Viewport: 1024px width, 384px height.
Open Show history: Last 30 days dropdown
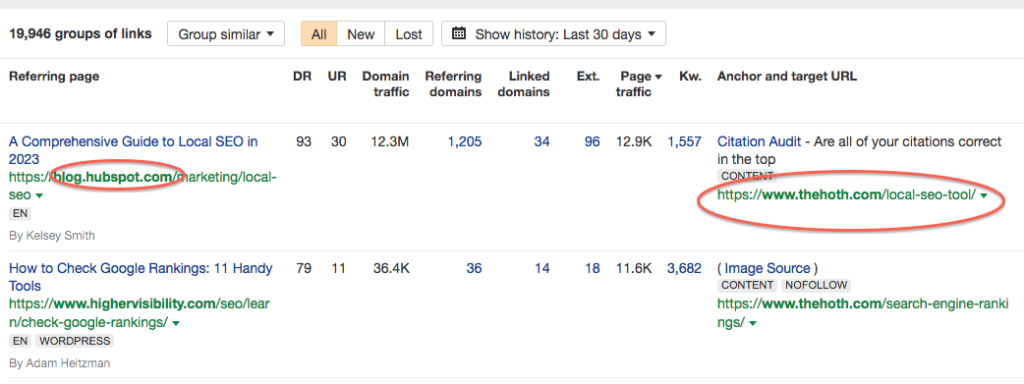[554, 34]
